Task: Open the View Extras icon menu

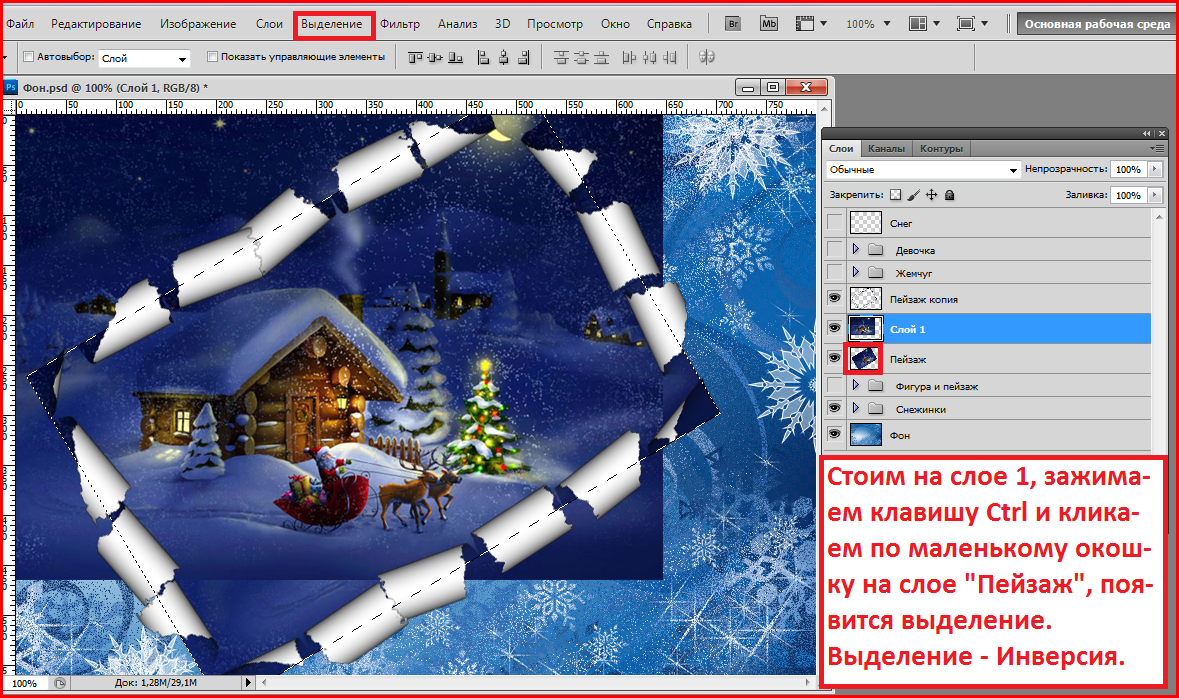Action: [811, 23]
